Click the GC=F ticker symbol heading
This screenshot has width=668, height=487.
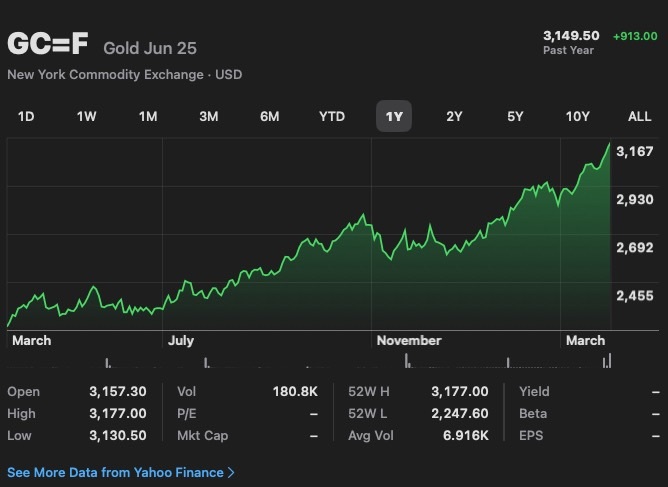point(48,45)
